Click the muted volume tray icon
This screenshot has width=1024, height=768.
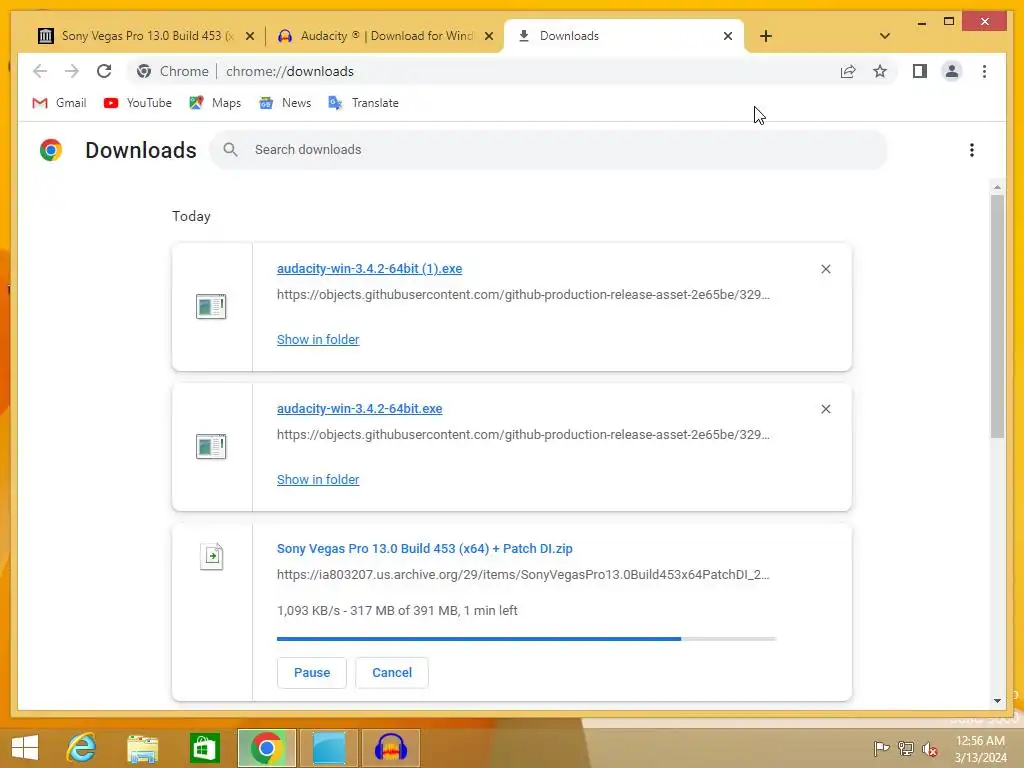[x=930, y=749]
